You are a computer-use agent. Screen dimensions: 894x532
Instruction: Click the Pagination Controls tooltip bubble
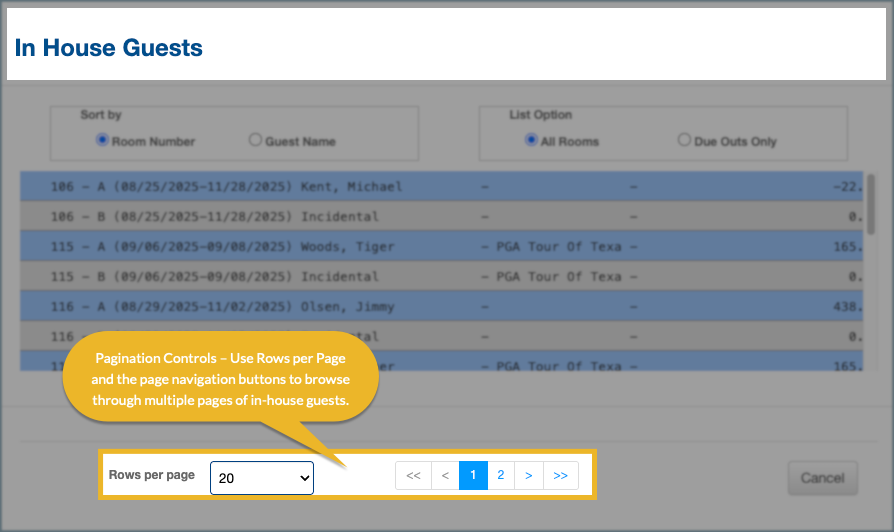[x=220, y=379]
